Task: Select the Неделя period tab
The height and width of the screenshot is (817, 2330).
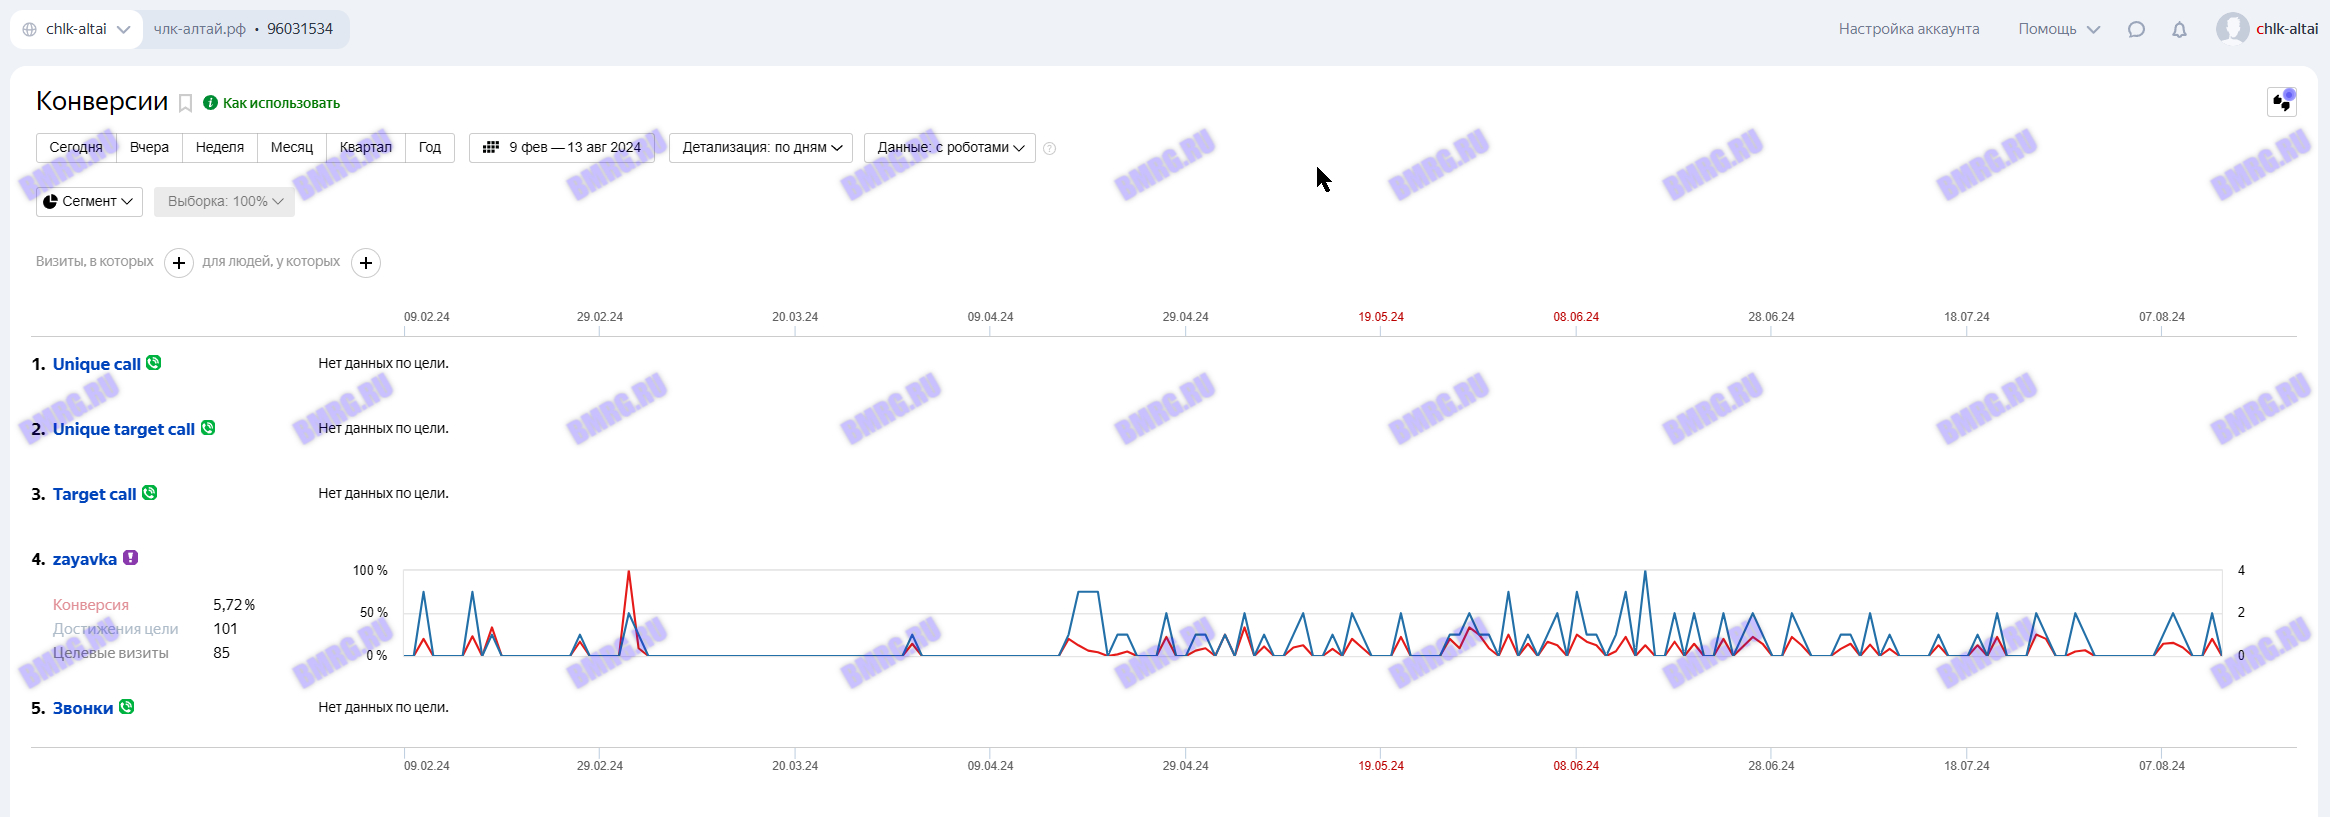Action: 220,148
